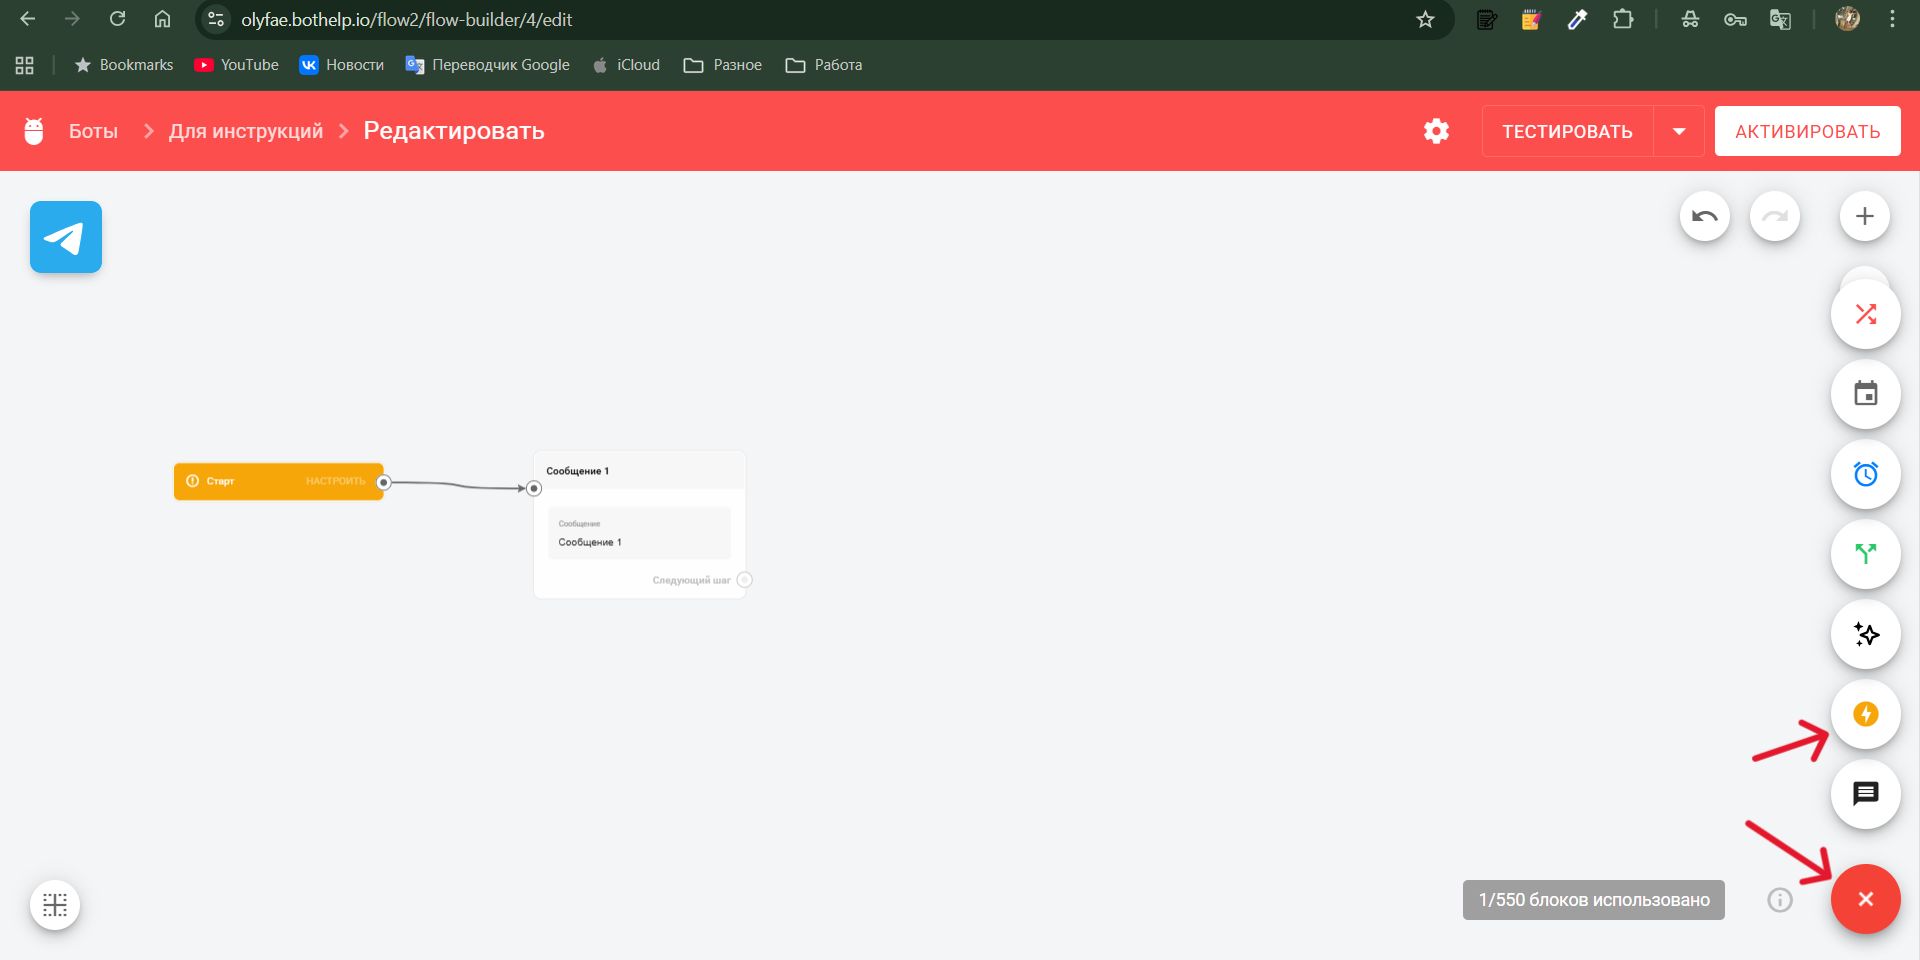The height and width of the screenshot is (960, 1920).
Task: Open the Для инструкций breadcrumb
Action: [246, 131]
